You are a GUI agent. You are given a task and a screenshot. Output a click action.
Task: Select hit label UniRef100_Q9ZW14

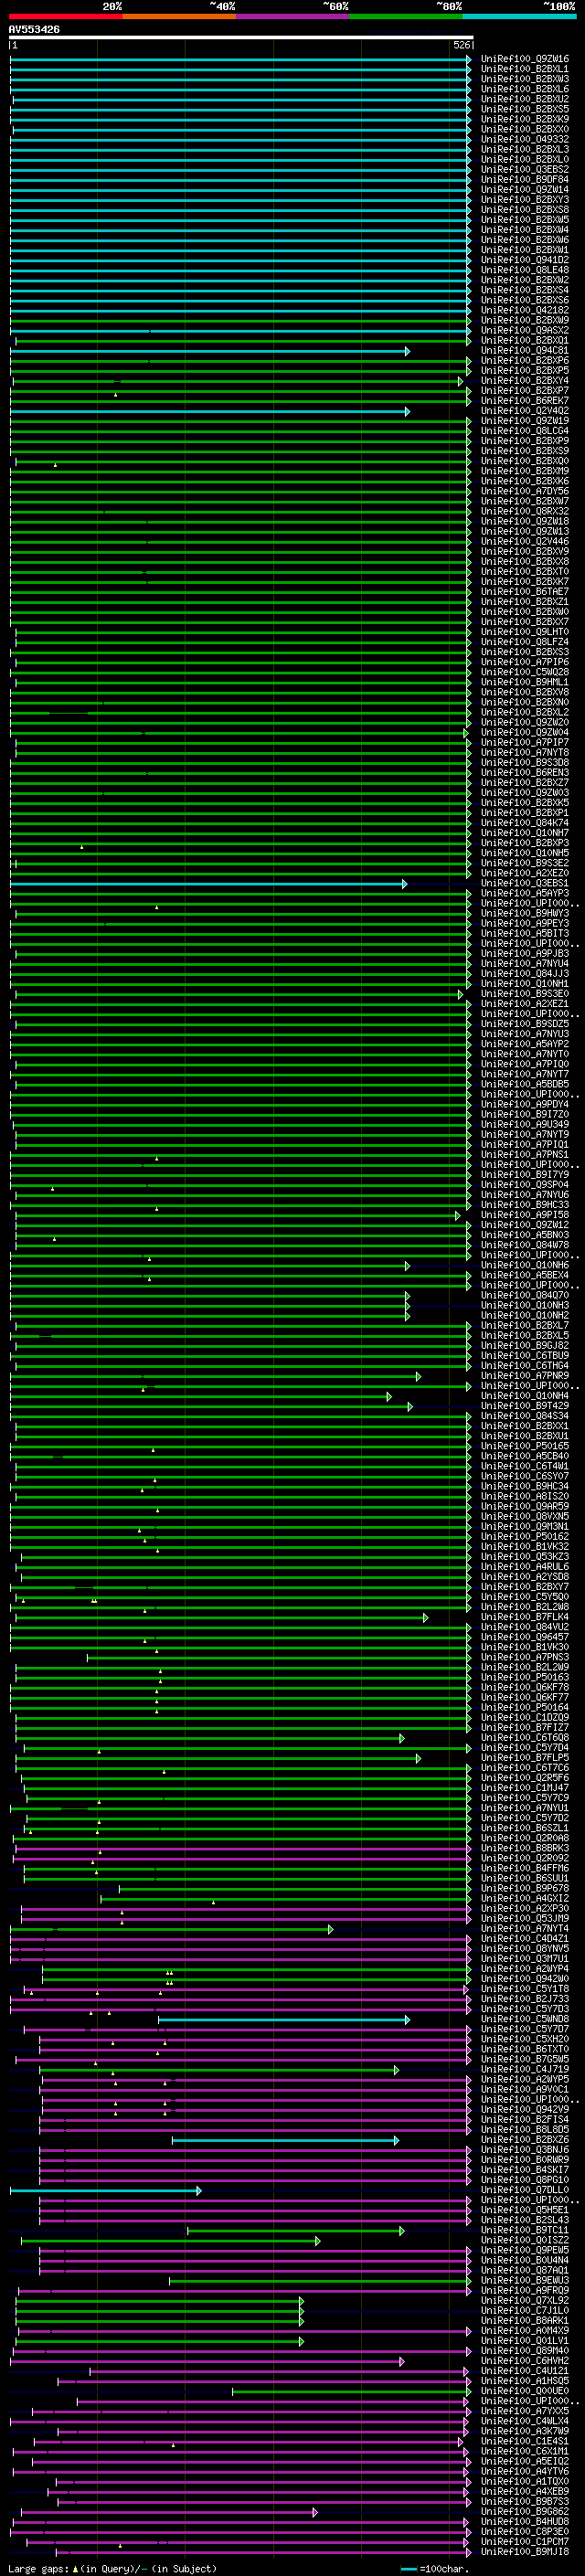(x=525, y=190)
